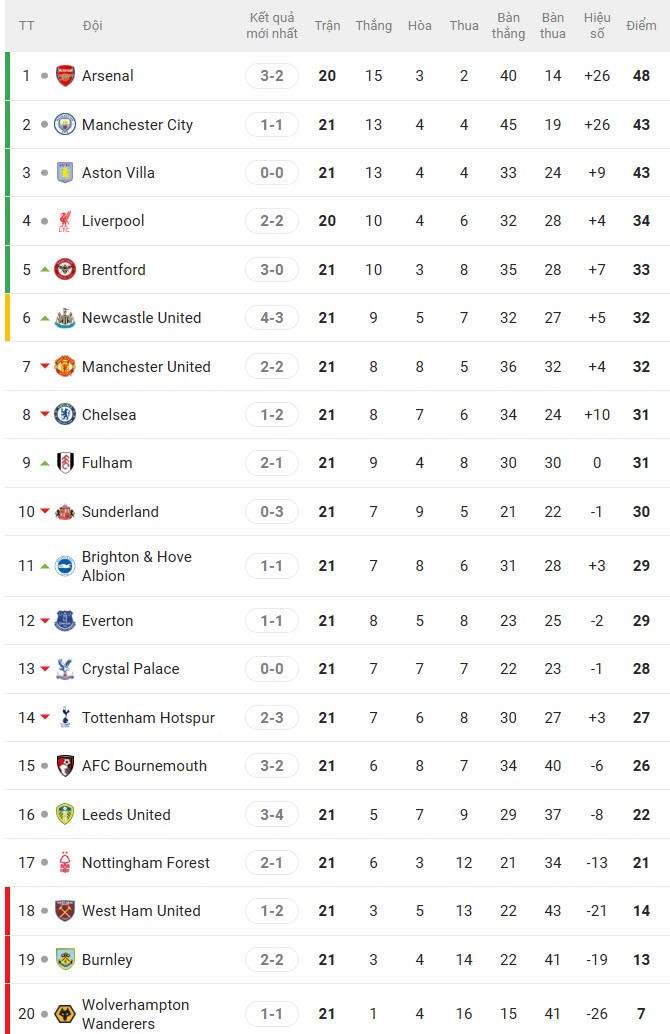
Task: Click the Chelsea club crest icon
Action: coord(65,415)
